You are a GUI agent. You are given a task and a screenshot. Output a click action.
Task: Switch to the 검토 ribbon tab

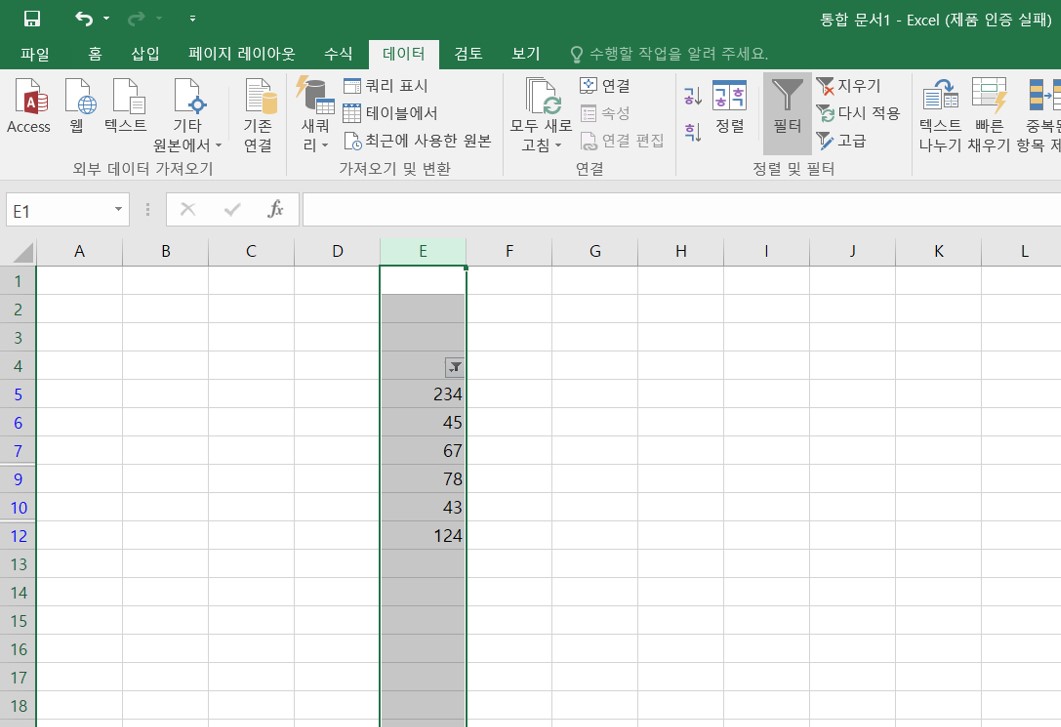[x=466, y=55]
